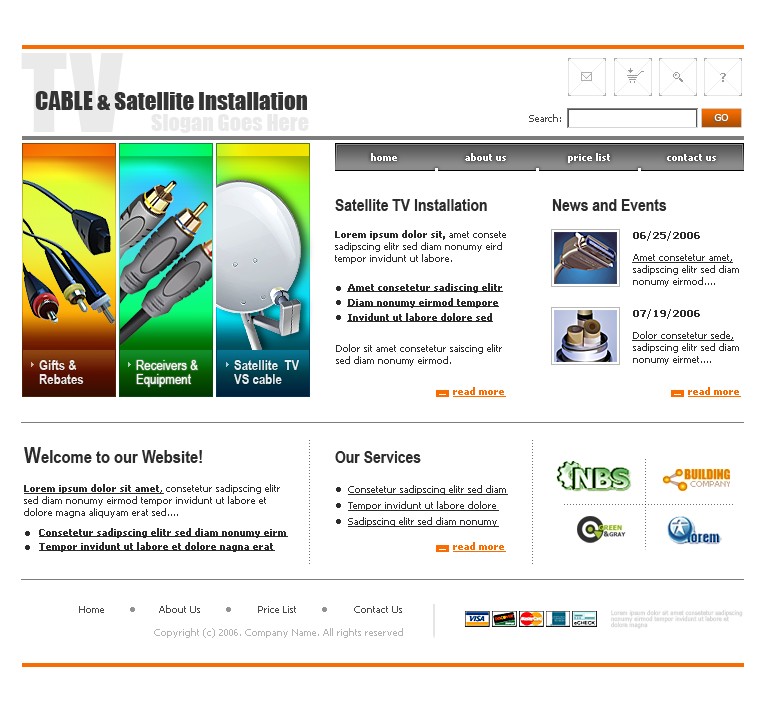Open the home navigation tab
The image size is (763, 709).
pyautogui.click(x=384, y=157)
